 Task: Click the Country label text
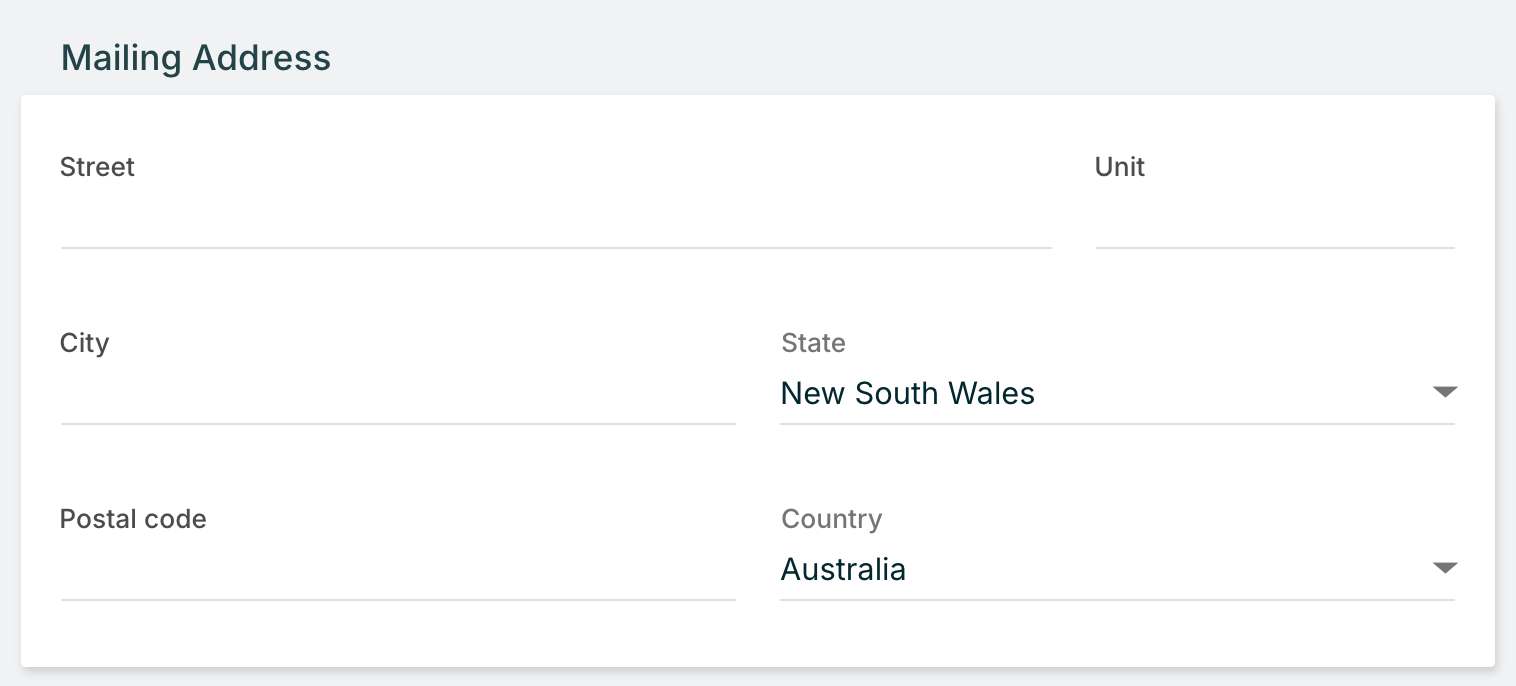click(x=831, y=519)
